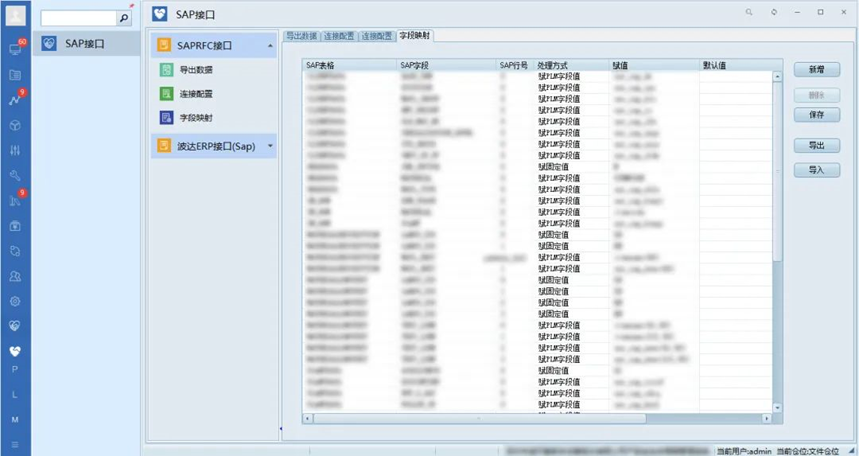859x456 pixels.
Task: Open 导出数据 item in SAPRFC接口 menu
Action: pos(195,70)
